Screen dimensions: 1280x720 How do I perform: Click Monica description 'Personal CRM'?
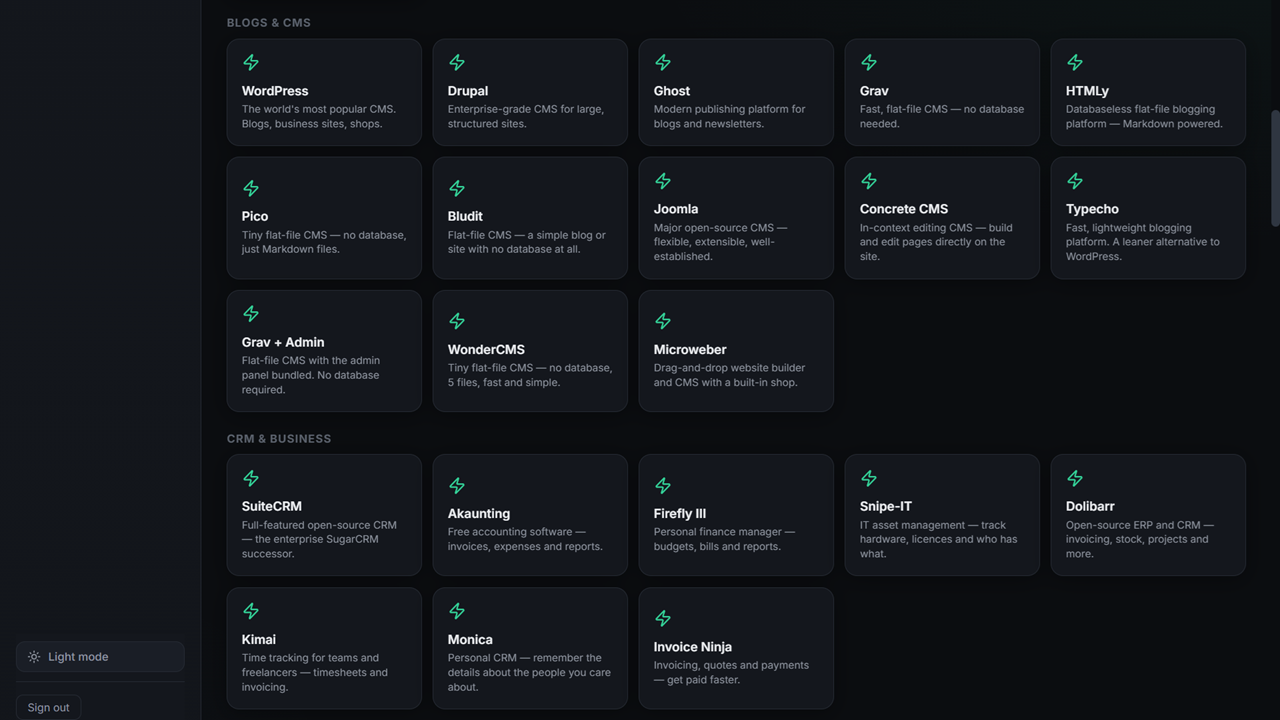[482, 658]
